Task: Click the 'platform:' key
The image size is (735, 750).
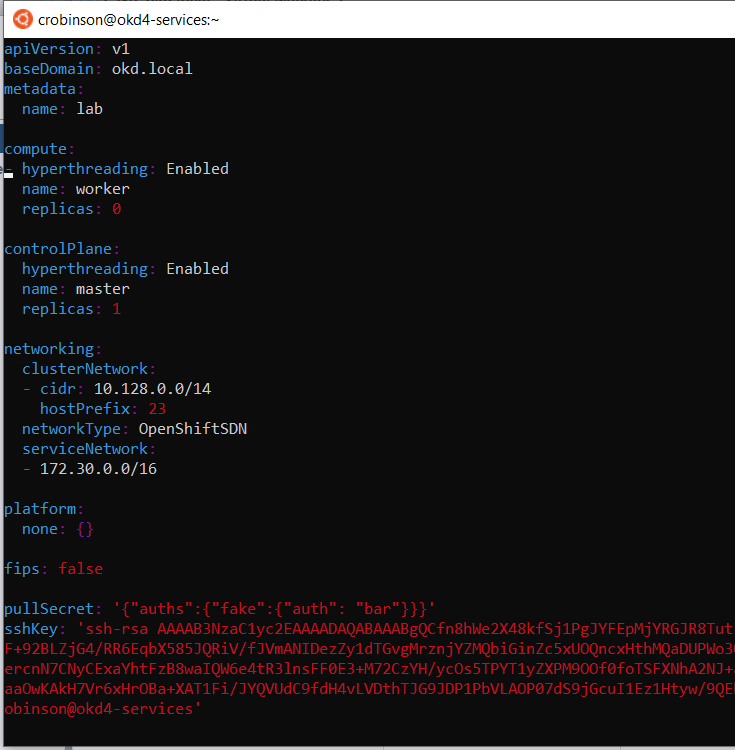Action: [44, 509]
